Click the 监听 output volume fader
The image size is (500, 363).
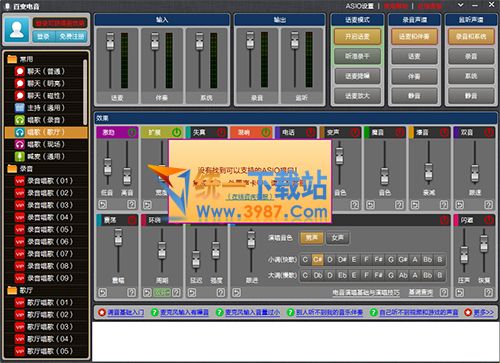[x=295, y=42]
